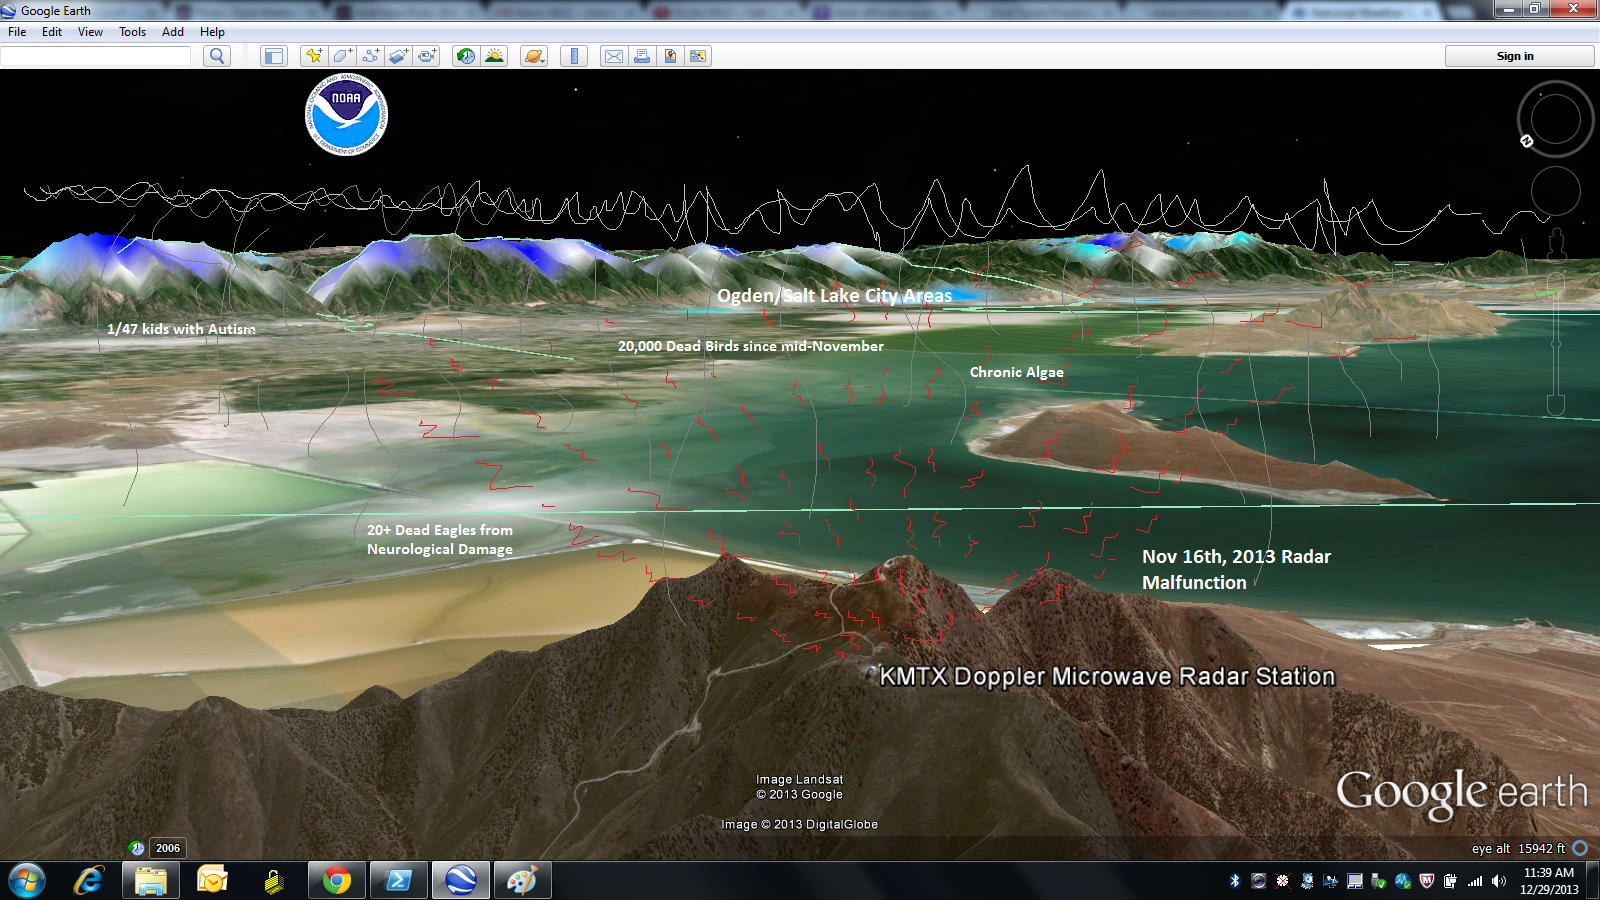Start recording a tour
This screenshot has width=1600, height=900.
427,56
